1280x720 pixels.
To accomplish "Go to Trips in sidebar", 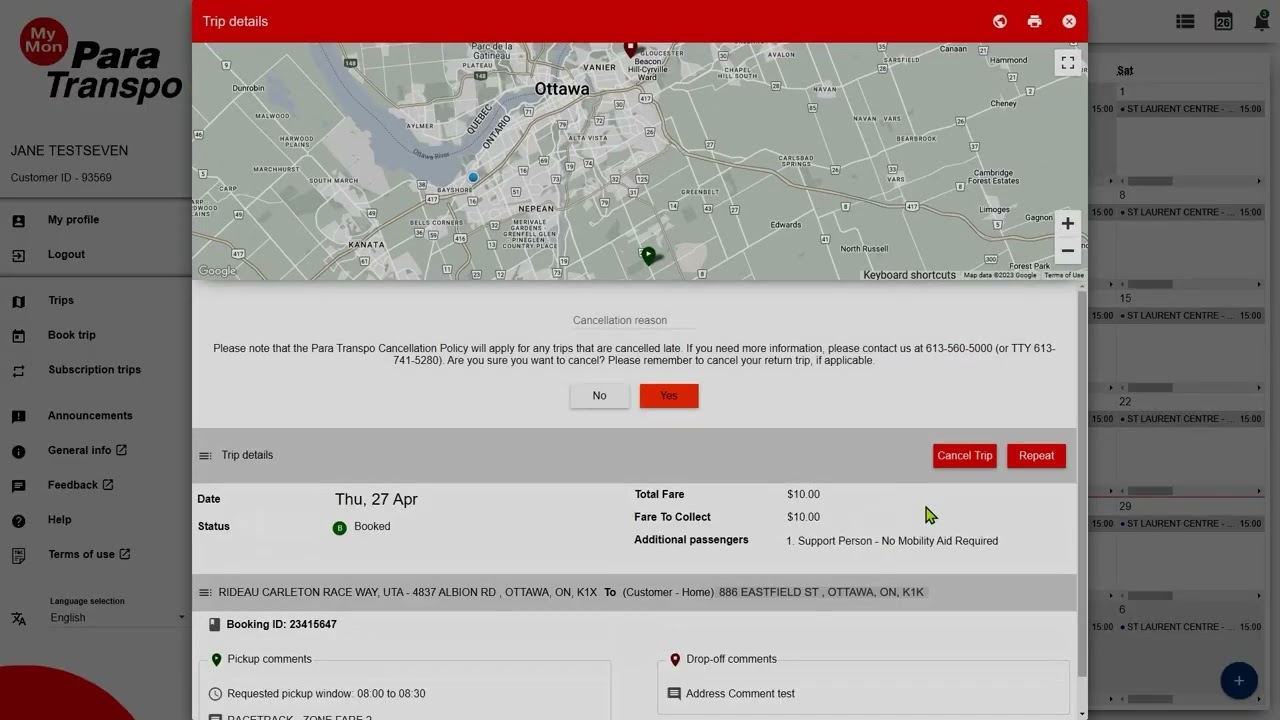I will pyautogui.click(x=61, y=300).
